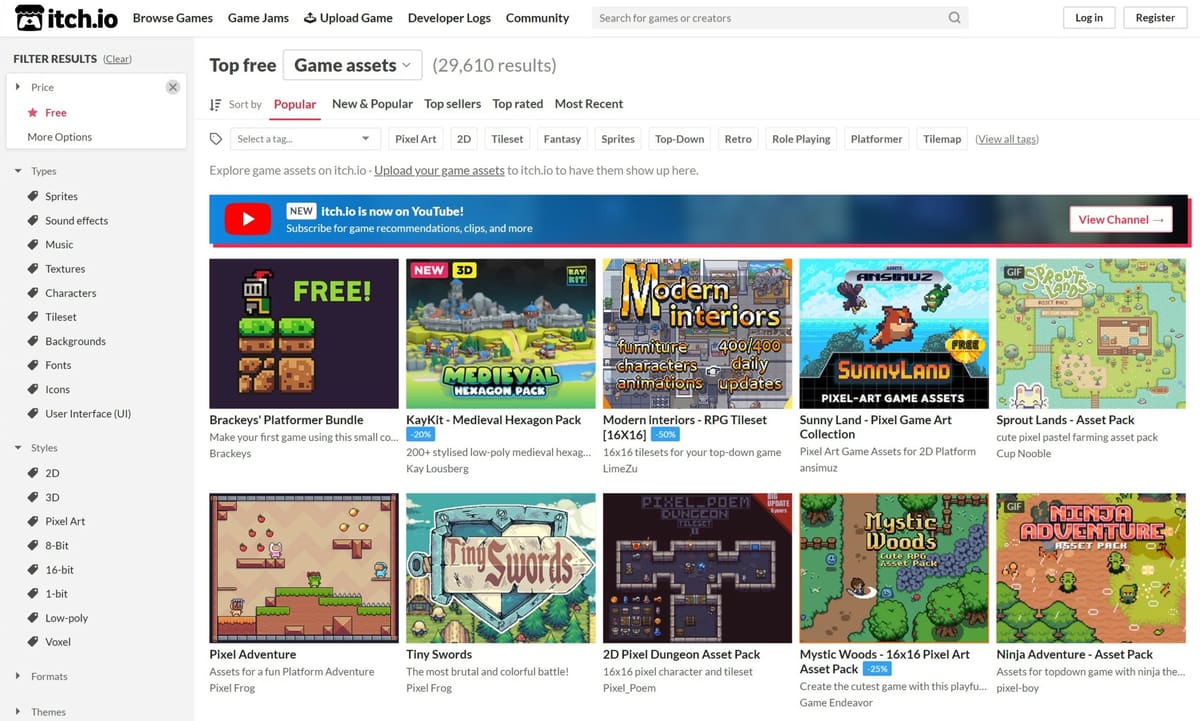Click the tag icon beside Icons
Screen dimensions: 1200x721
pyautogui.click(x=33, y=389)
